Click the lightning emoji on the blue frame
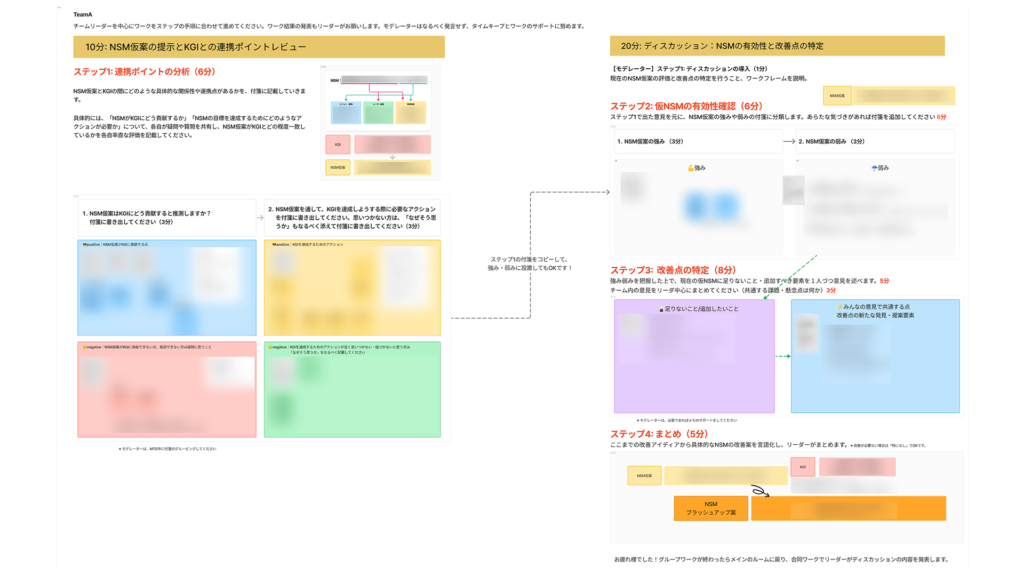This screenshot has height=576, width=1024. [841, 306]
